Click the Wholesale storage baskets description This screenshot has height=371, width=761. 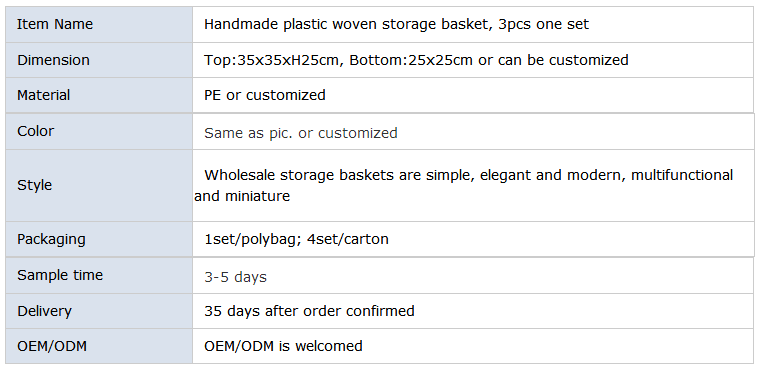(x=463, y=186)
